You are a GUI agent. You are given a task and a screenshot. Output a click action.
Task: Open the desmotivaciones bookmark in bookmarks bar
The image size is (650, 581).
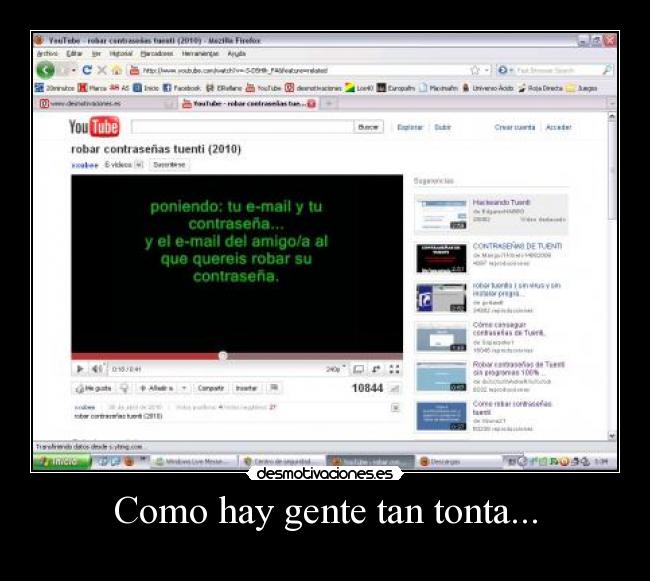[313, 88]
